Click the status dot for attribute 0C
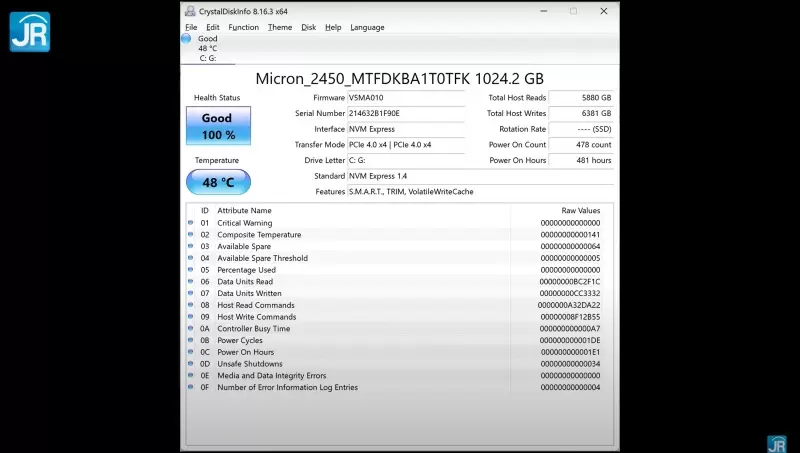800x453 pixels. pyautogui.click(x=191, y=351)
